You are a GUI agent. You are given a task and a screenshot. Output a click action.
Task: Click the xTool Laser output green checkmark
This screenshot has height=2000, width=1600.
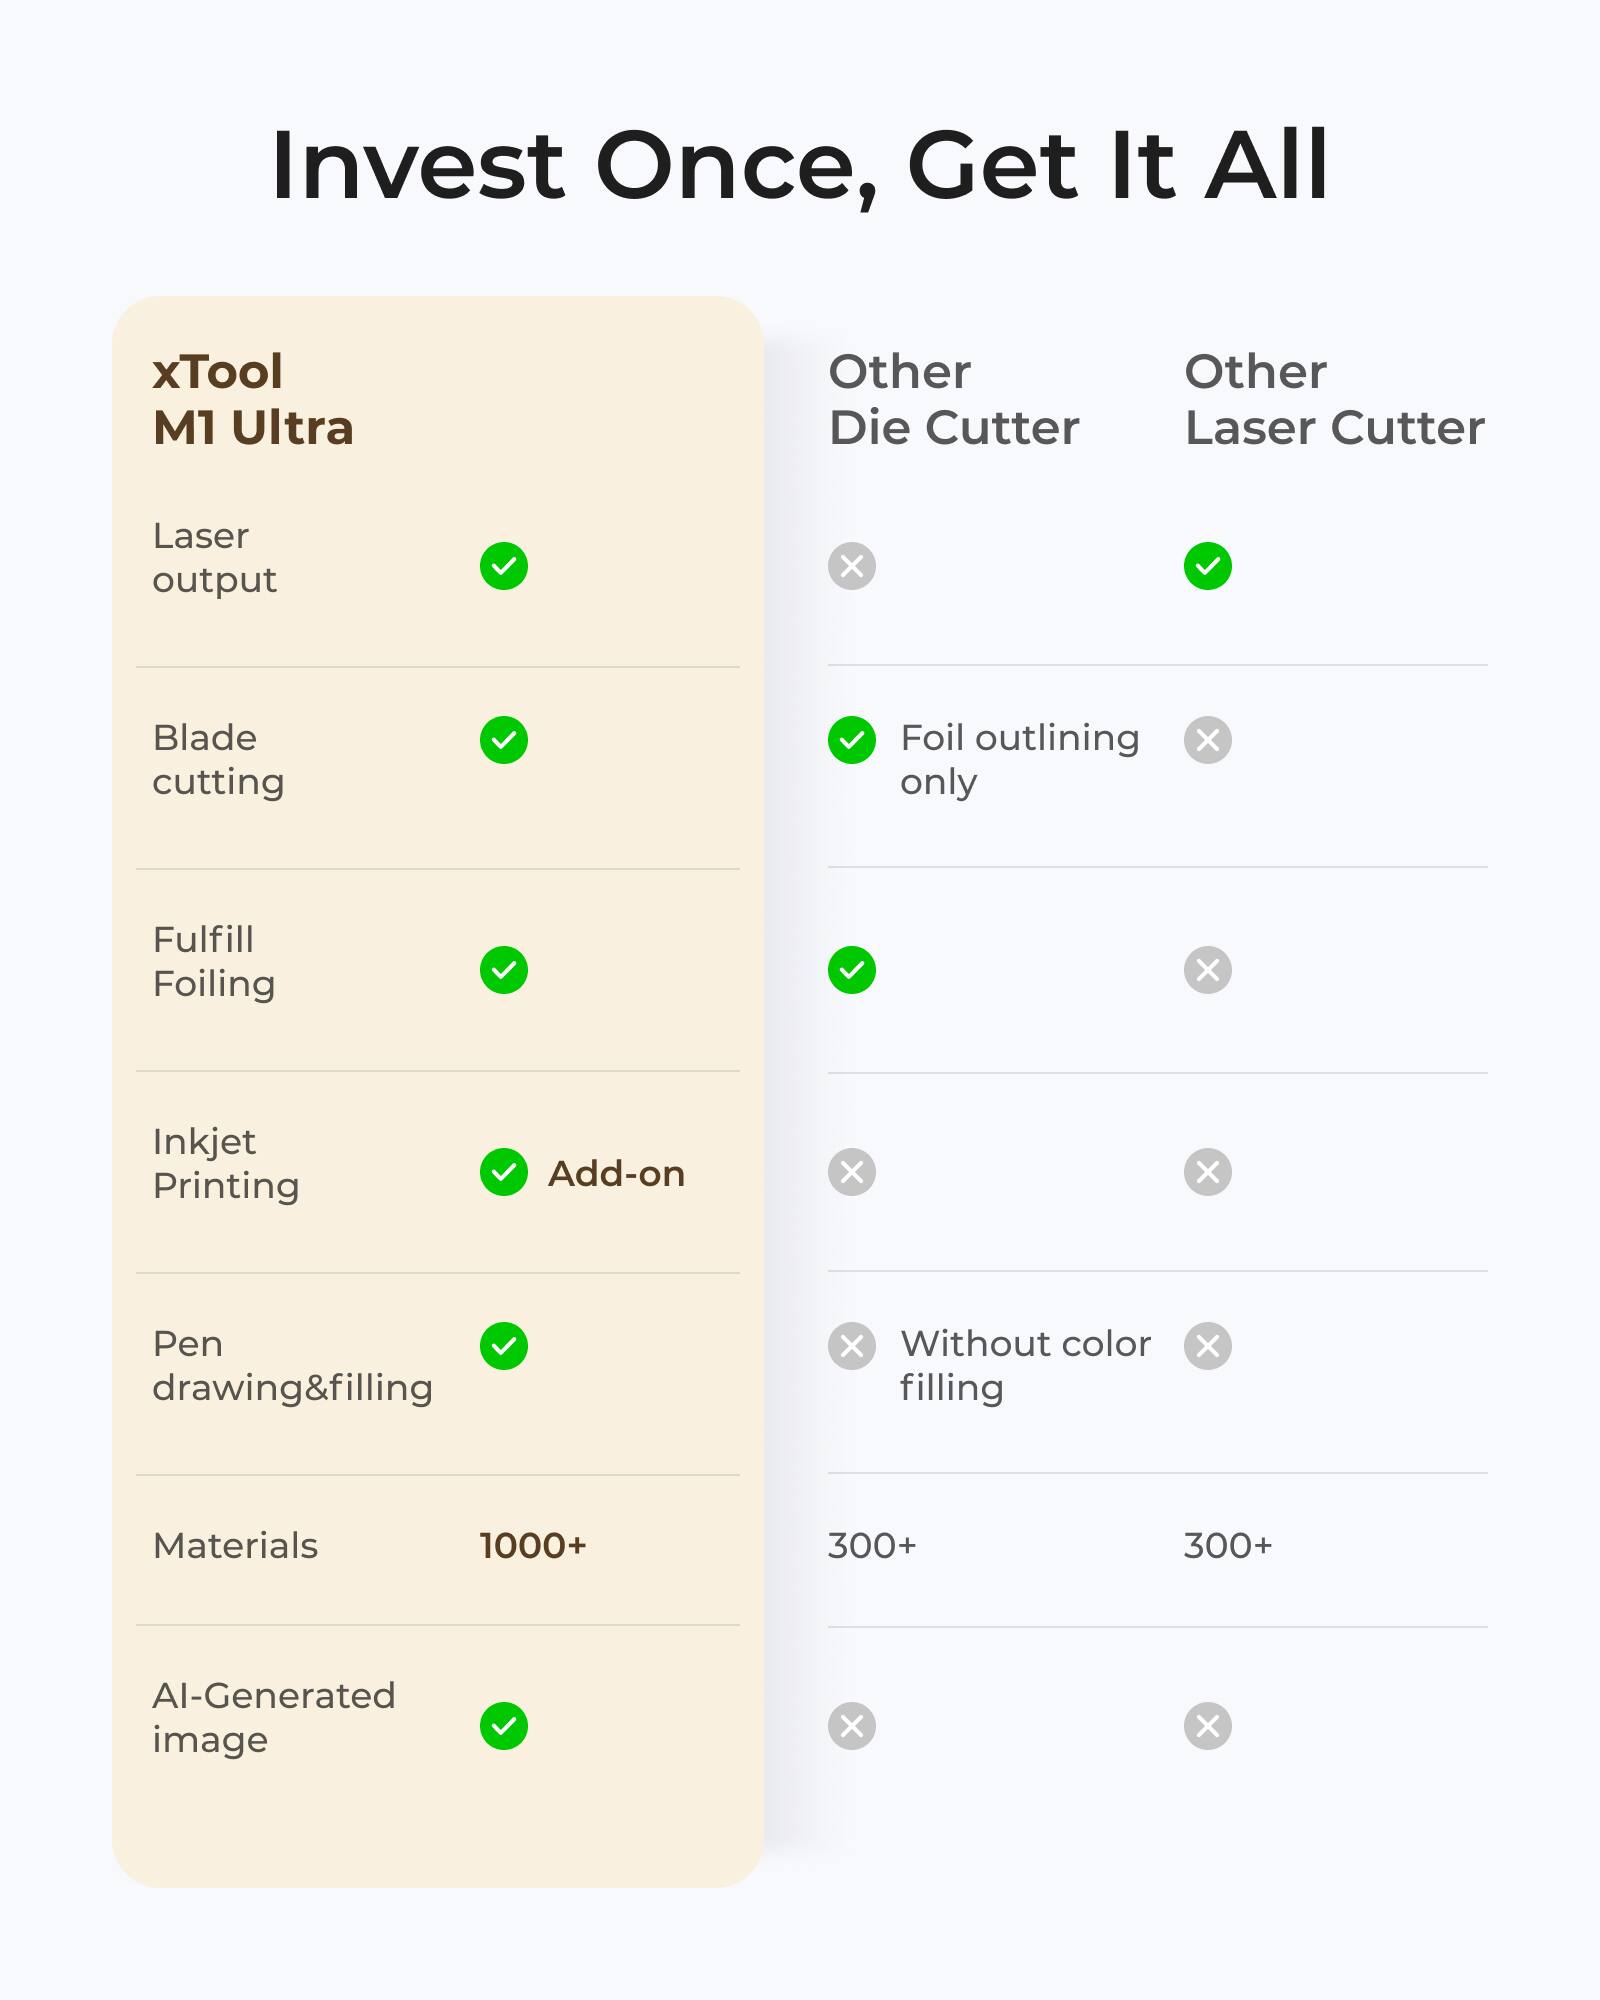click(x=504, y=567)
